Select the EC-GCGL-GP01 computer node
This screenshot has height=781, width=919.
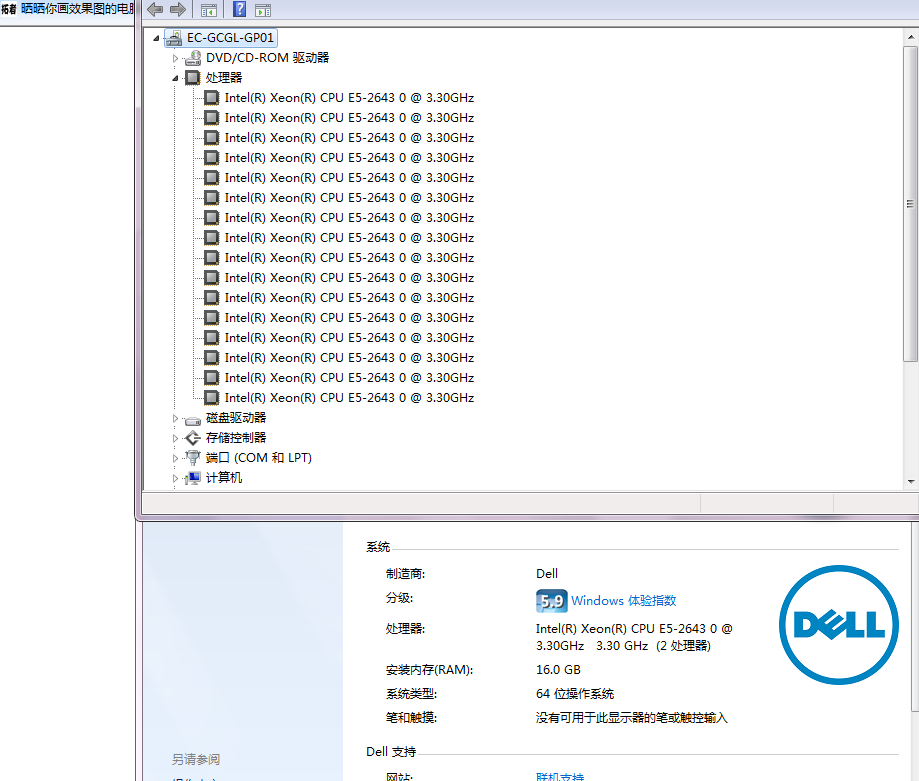tap(230, 37)
